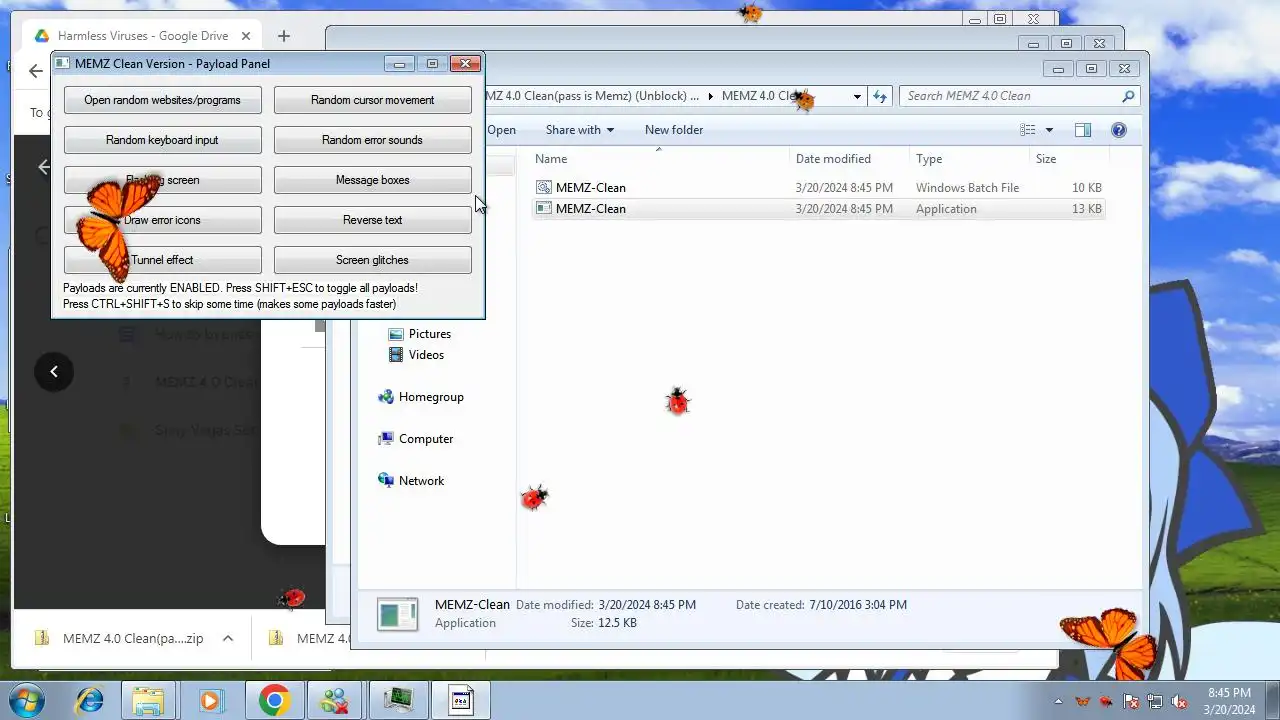This screenshot has height=720, width=1280.
Task: Click Open in the Explorer toolbar
Action: [501, 130]
